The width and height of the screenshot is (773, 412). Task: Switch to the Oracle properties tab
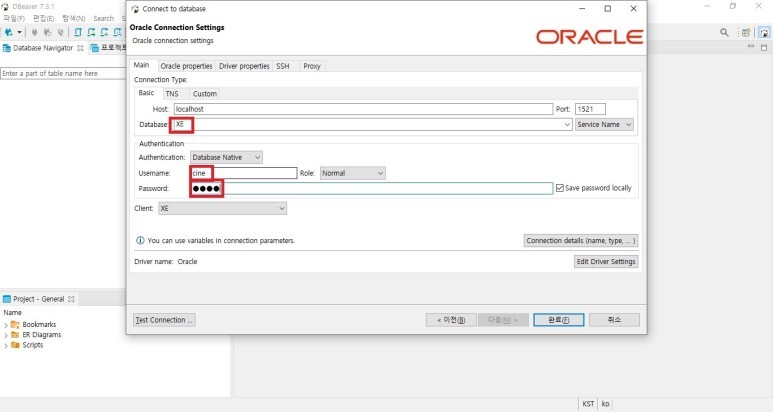186,66
